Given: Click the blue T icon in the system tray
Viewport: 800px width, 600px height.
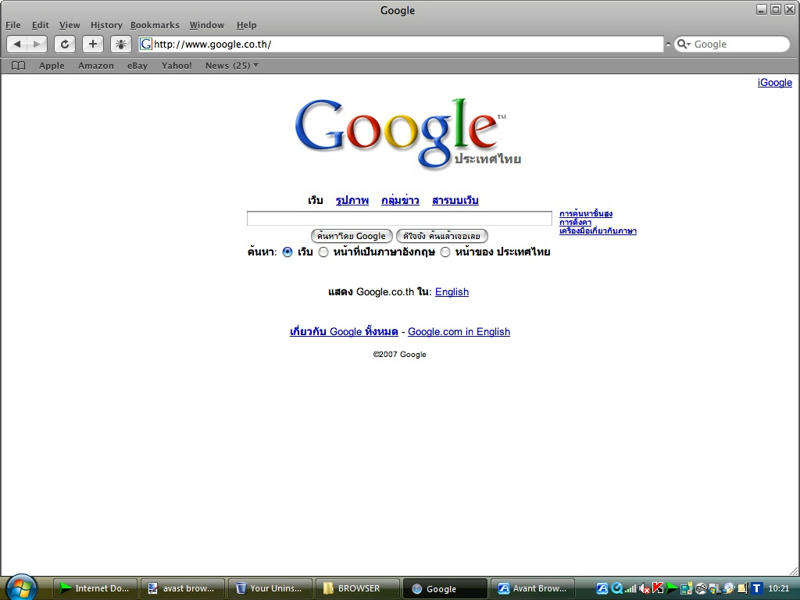Looking at the screenshot, I should point(756,589).
